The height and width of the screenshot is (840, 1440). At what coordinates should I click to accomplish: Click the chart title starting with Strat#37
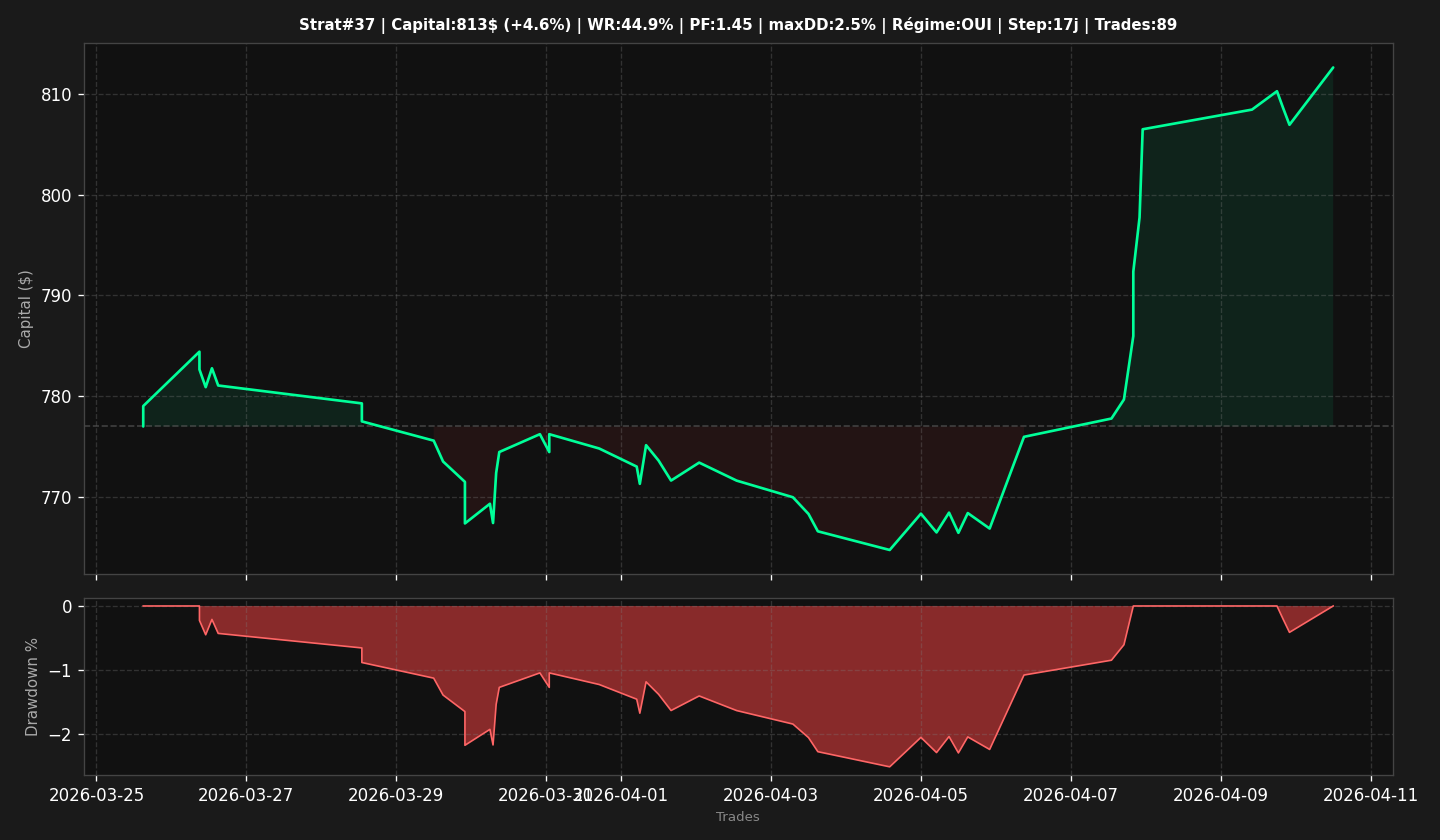click(738, 25)
